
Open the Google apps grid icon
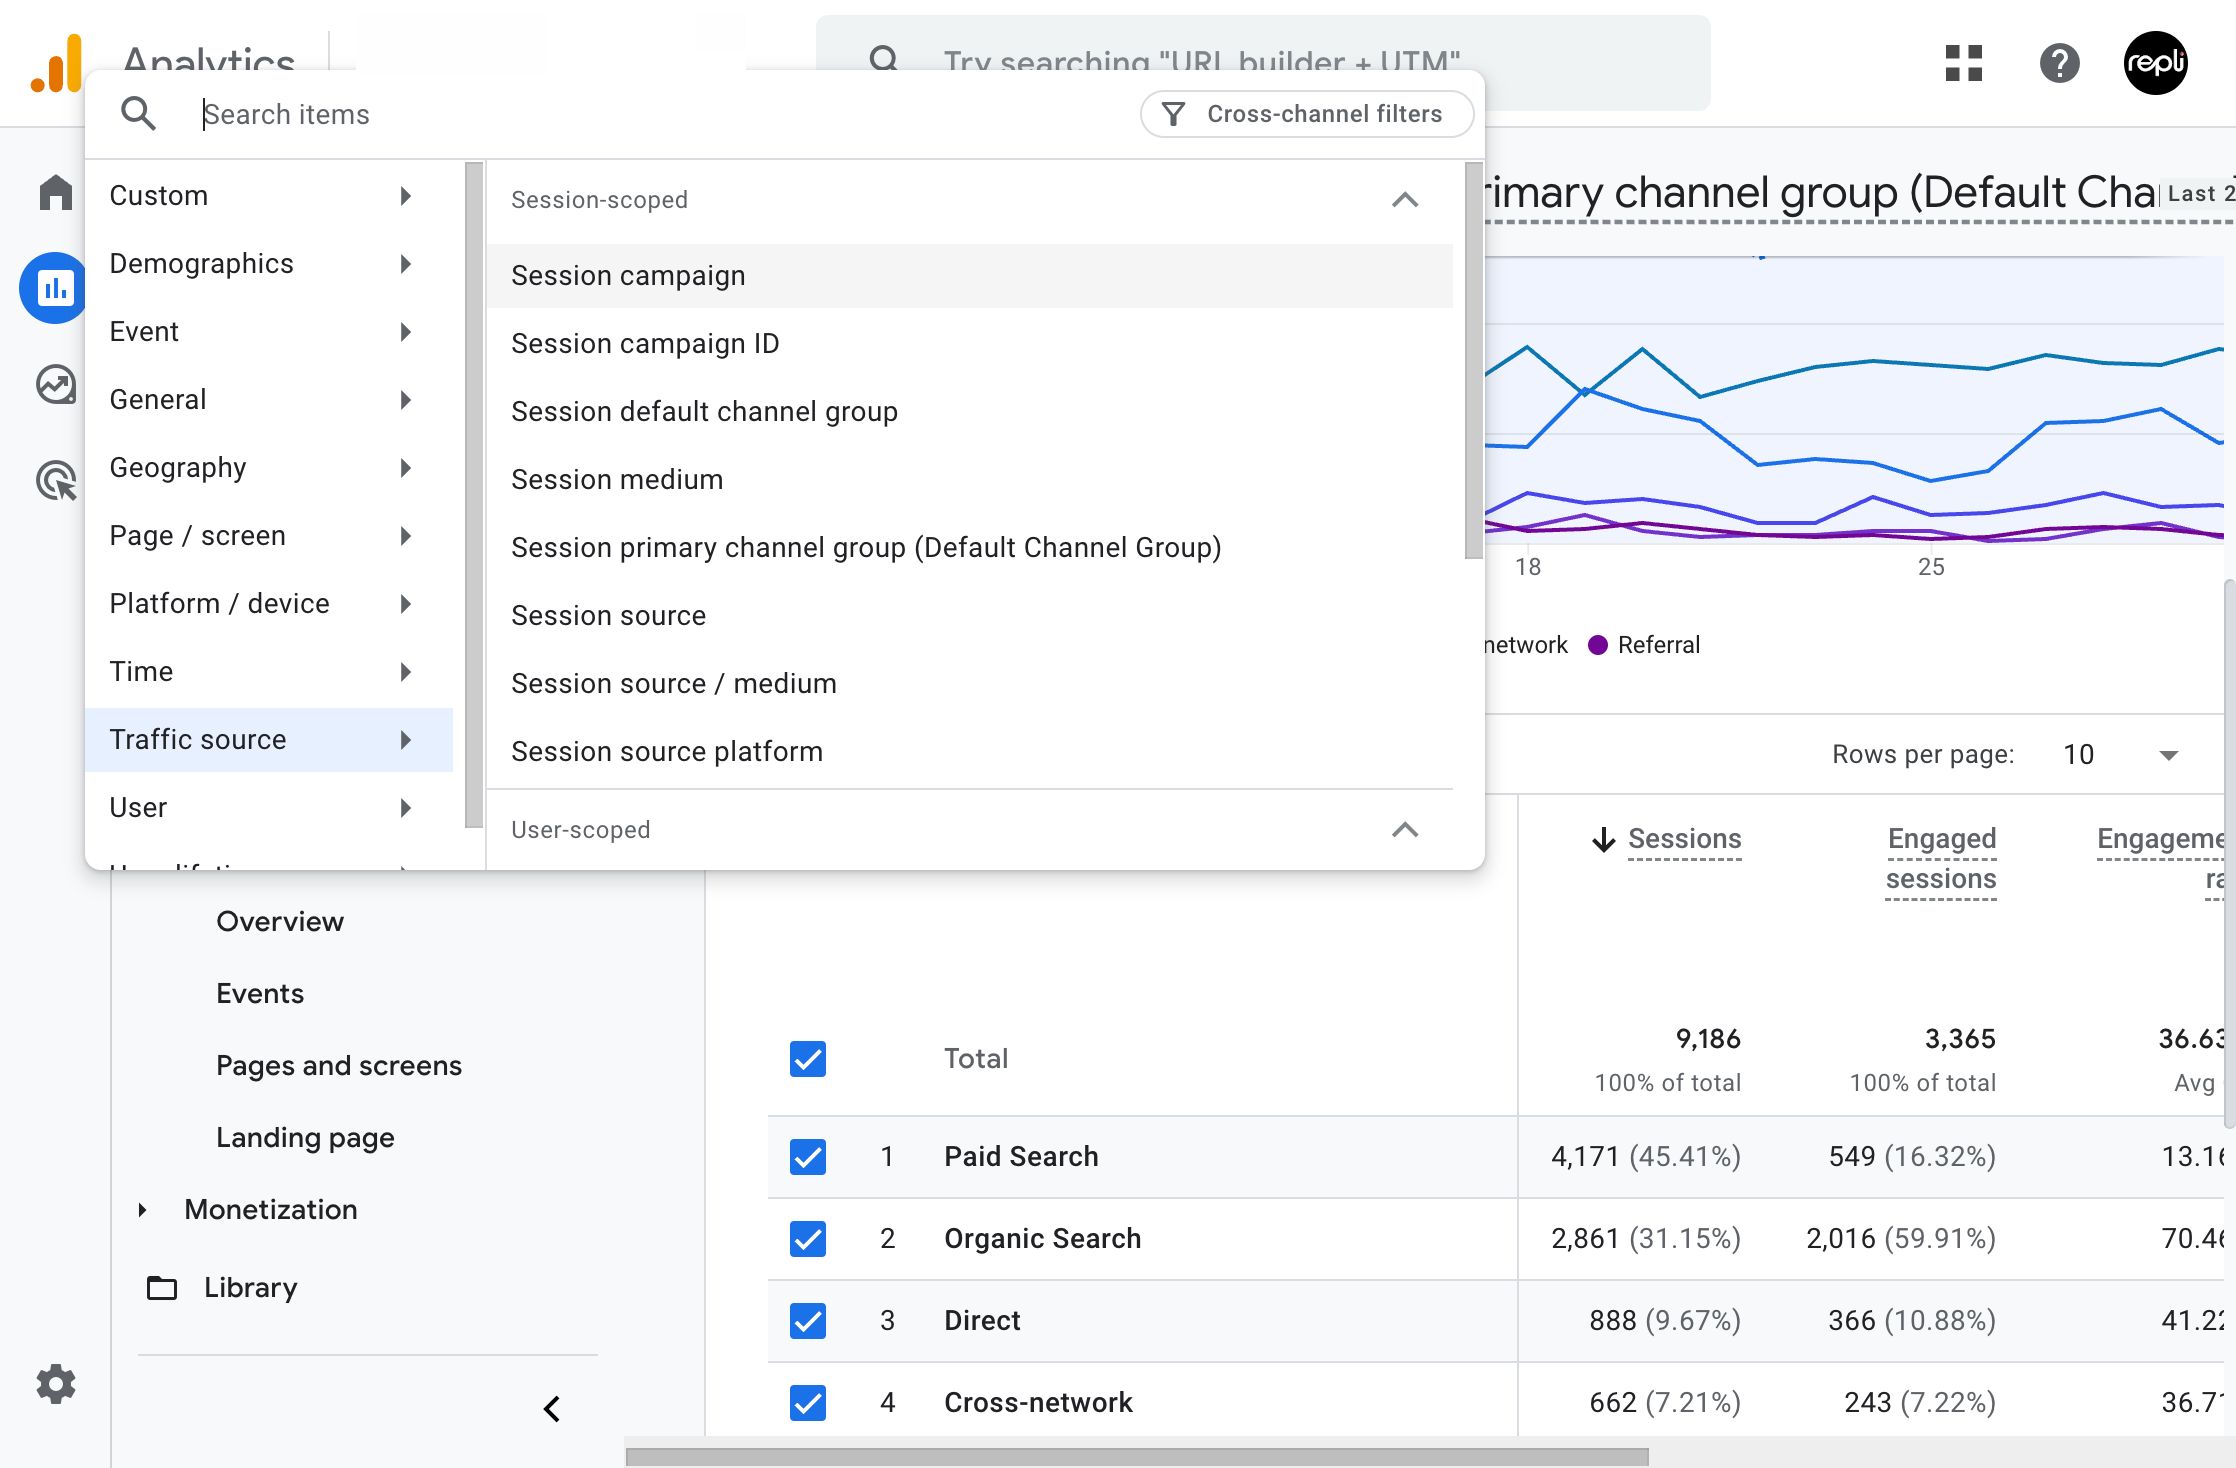point(1964,63)
